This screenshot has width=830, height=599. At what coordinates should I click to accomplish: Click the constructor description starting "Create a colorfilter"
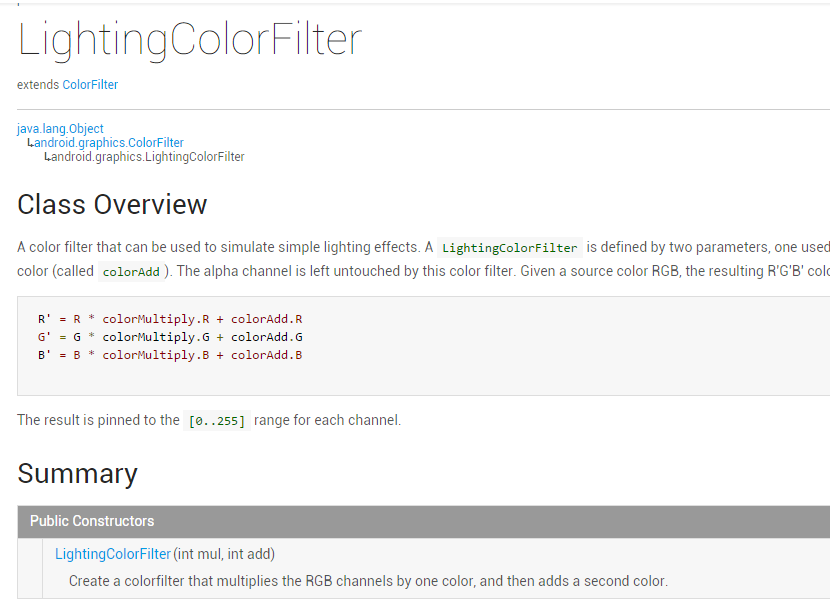368,581
